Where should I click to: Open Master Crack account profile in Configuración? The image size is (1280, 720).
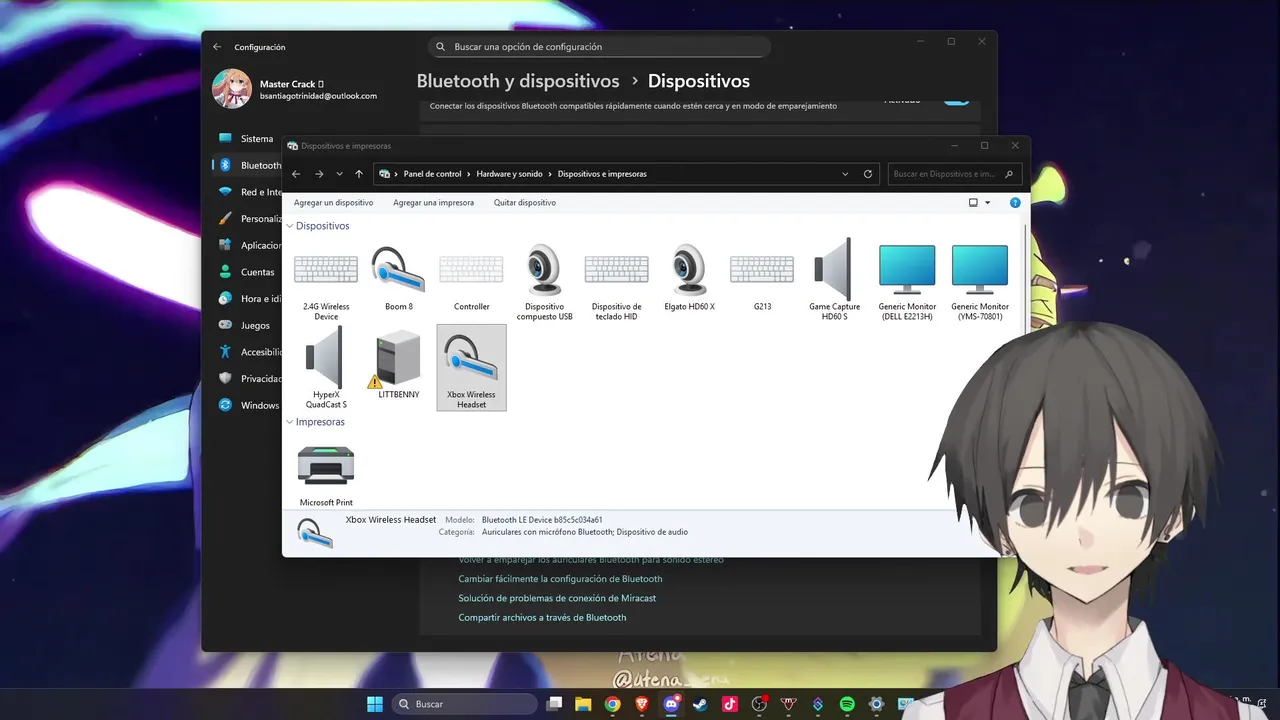295,89
